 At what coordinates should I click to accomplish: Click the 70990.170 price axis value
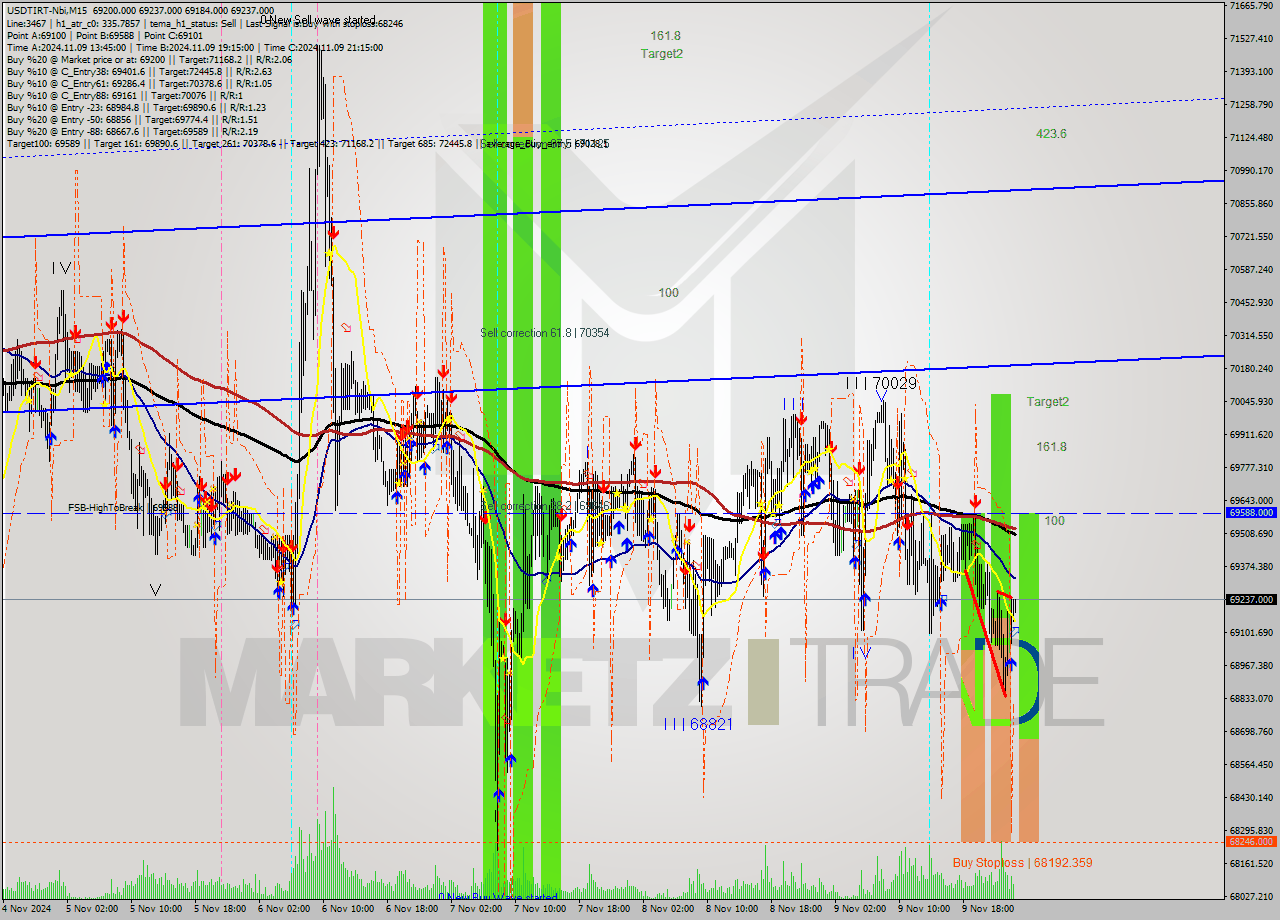(1252, 171)
